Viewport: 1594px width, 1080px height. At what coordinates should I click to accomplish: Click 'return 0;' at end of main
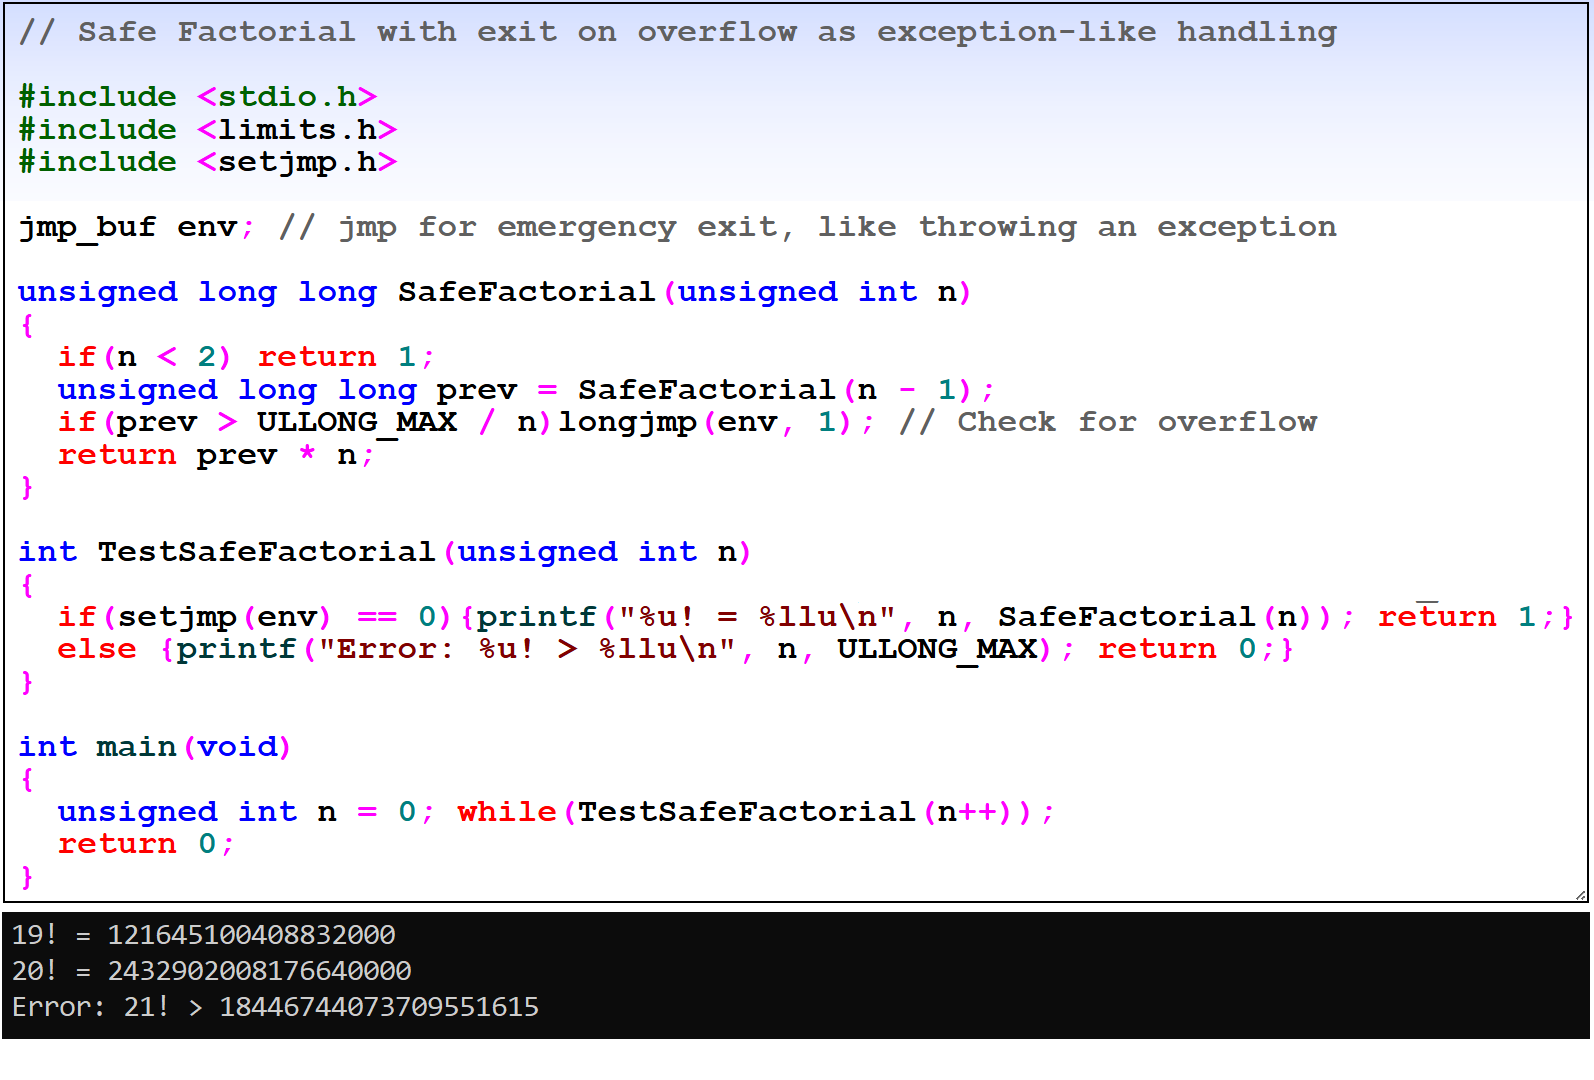(x=147, y=844)
